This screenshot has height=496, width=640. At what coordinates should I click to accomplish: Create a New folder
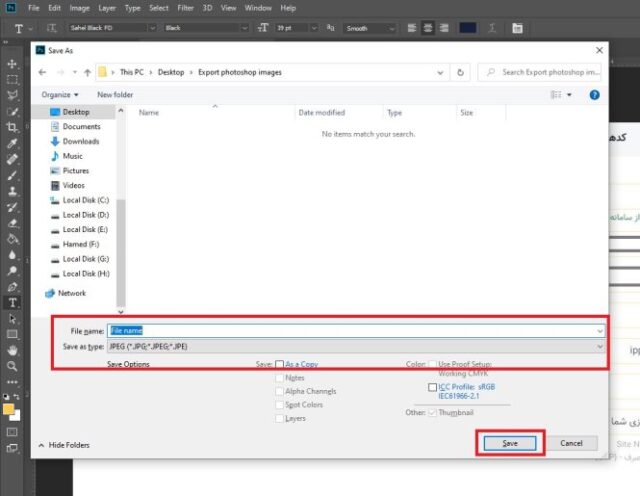tap(115, 95)
